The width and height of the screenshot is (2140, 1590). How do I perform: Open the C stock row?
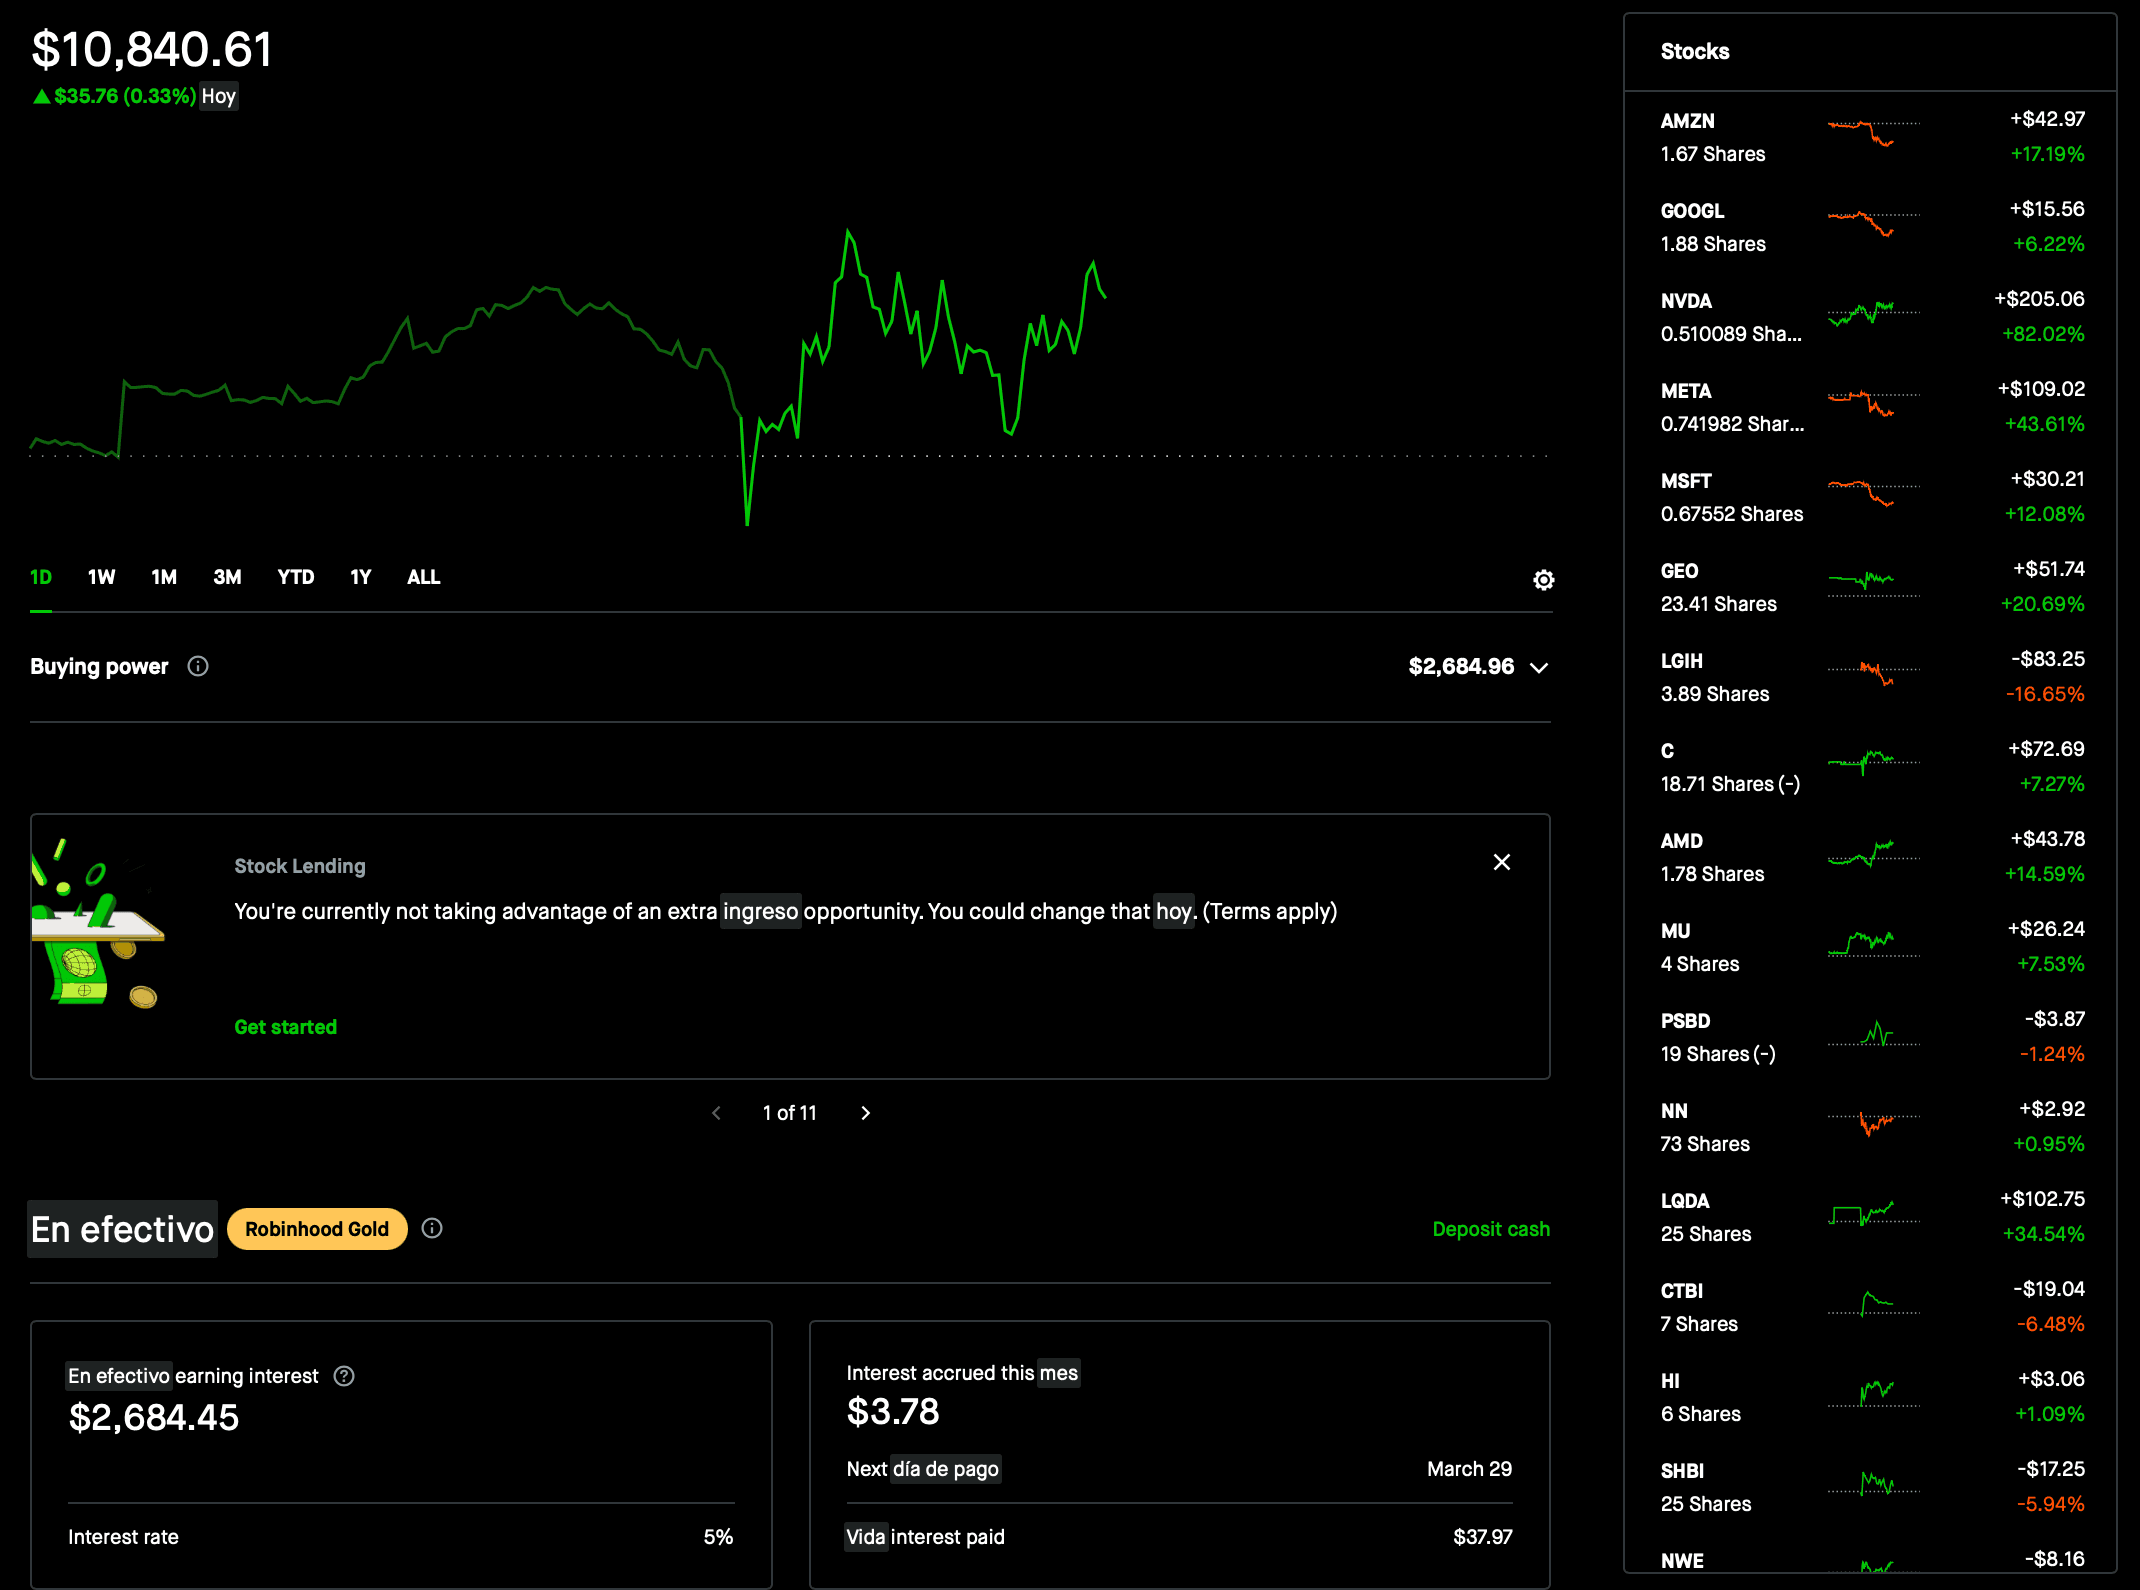click(x=1871, y=767)
